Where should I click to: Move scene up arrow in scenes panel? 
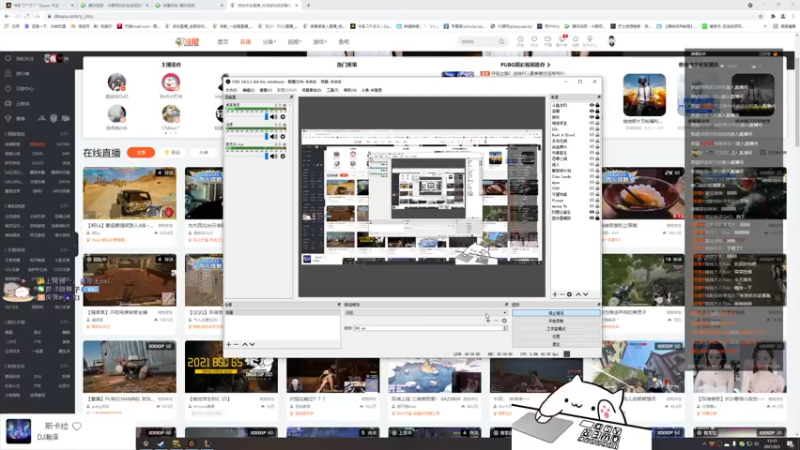pyautogui.click(x=244, y=344)
